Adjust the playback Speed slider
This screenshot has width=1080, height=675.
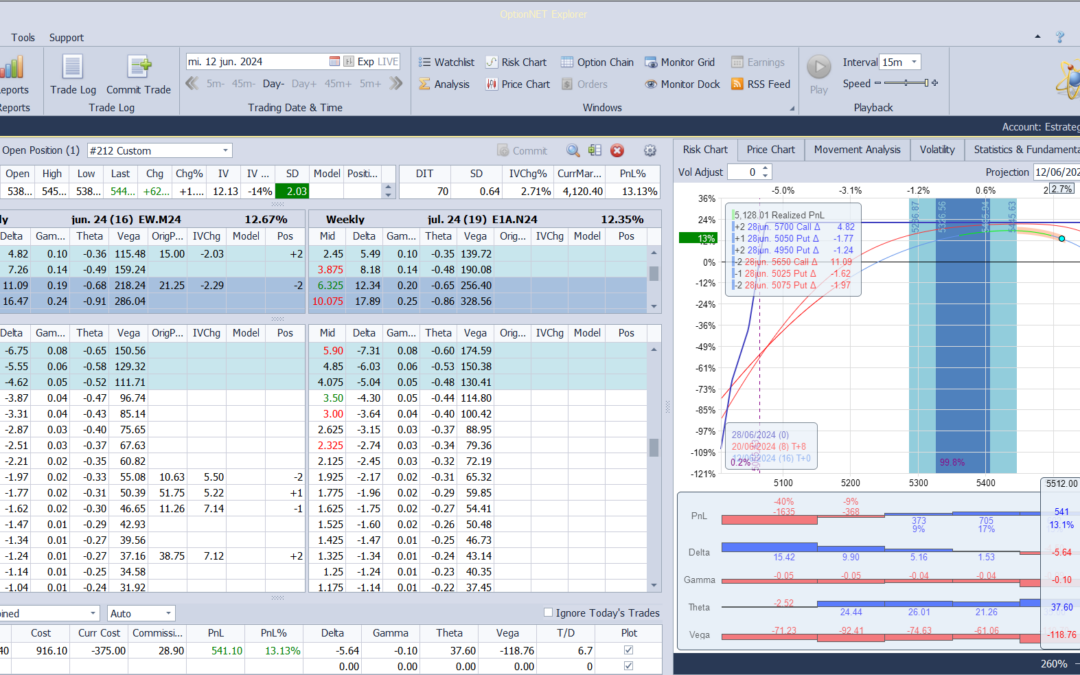[x=906, y=83]
